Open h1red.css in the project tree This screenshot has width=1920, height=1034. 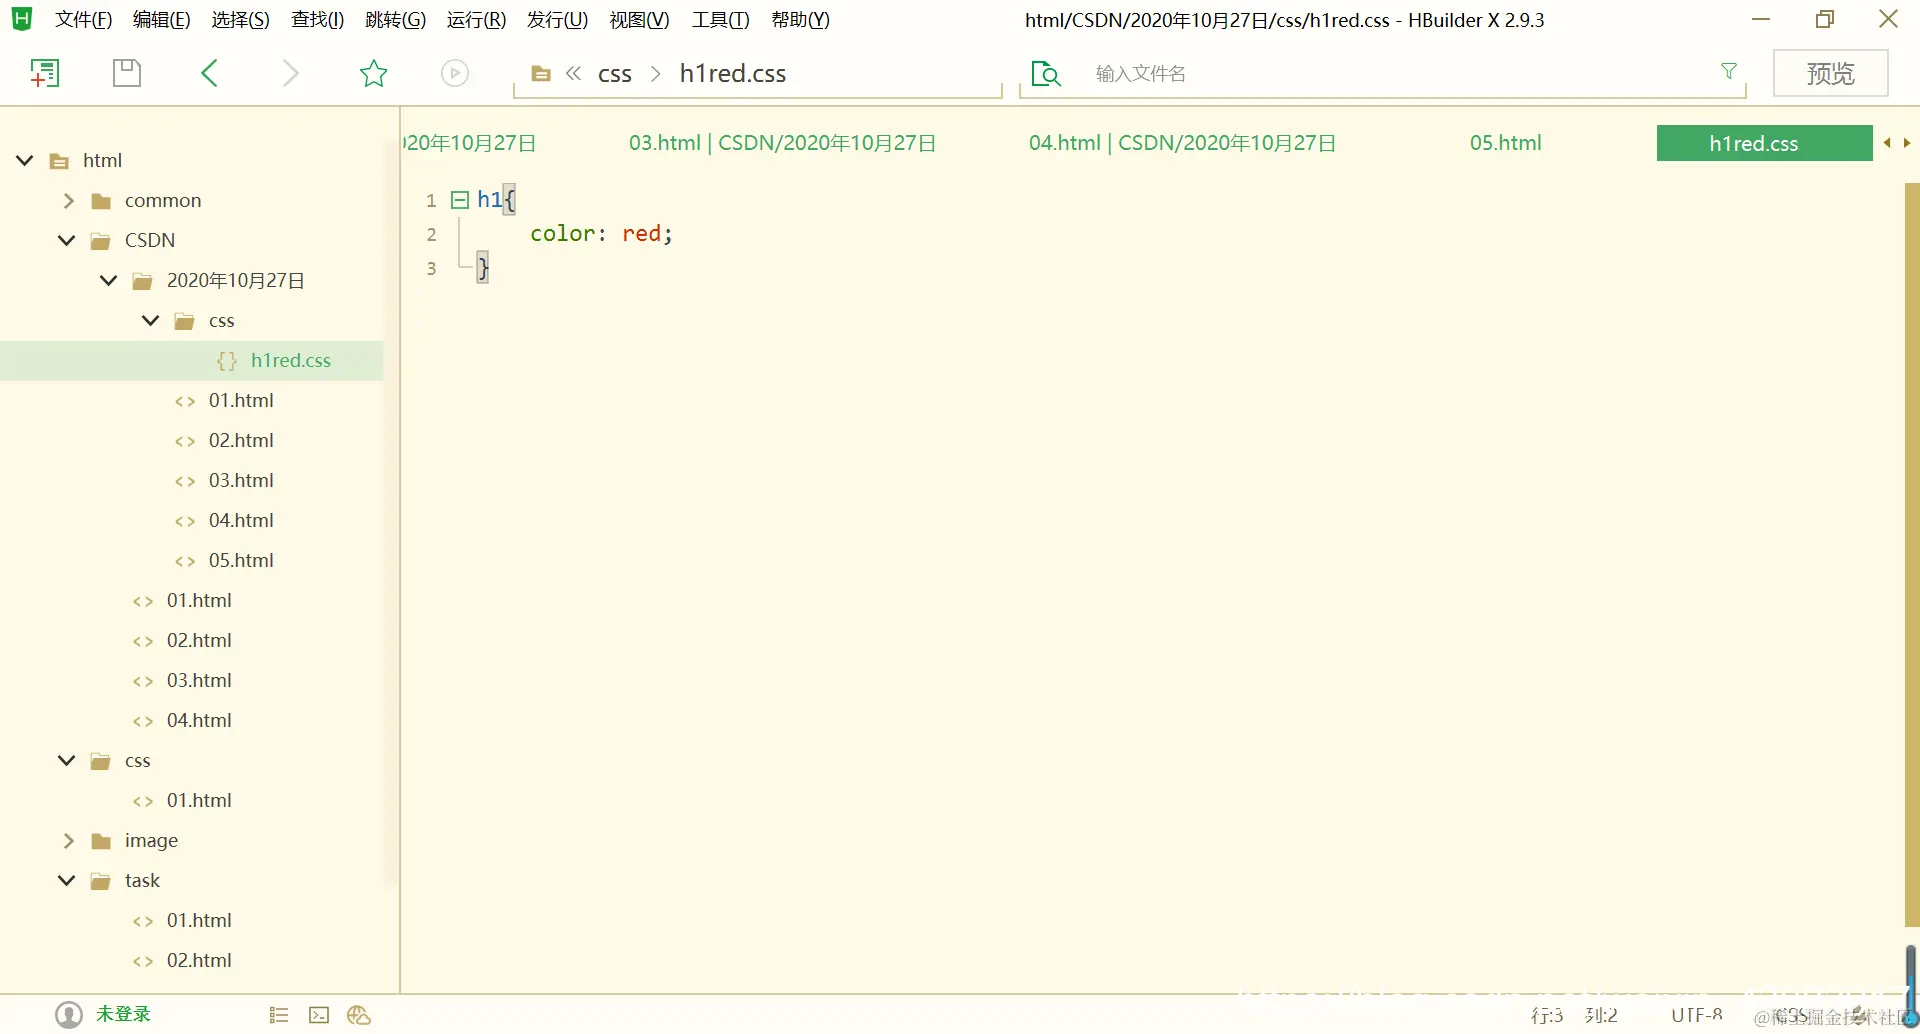click(x=290, y=360)
